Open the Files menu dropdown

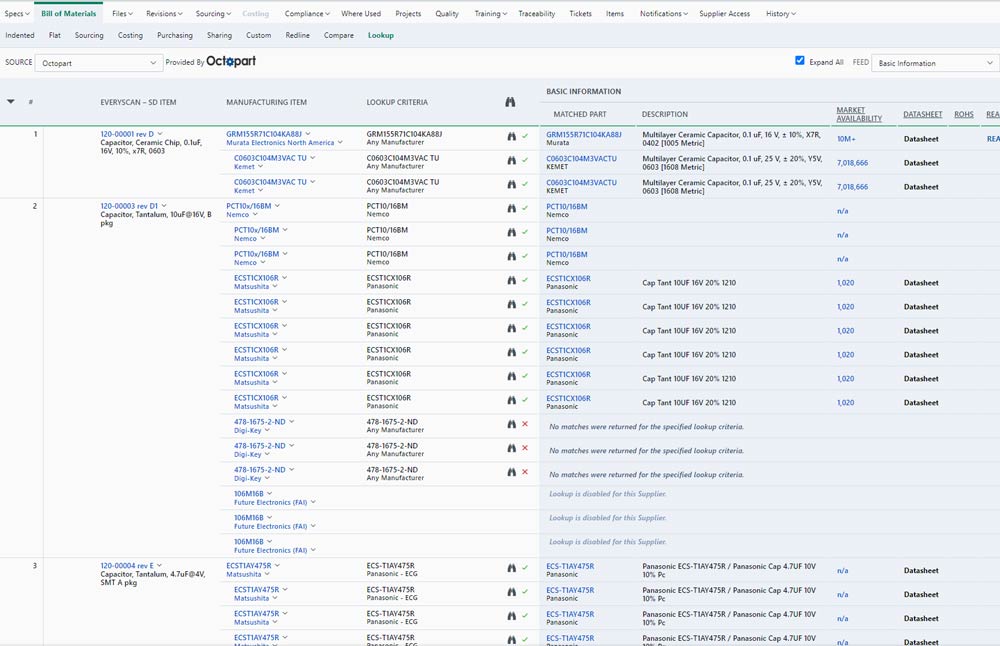click(x=122, y=13)
